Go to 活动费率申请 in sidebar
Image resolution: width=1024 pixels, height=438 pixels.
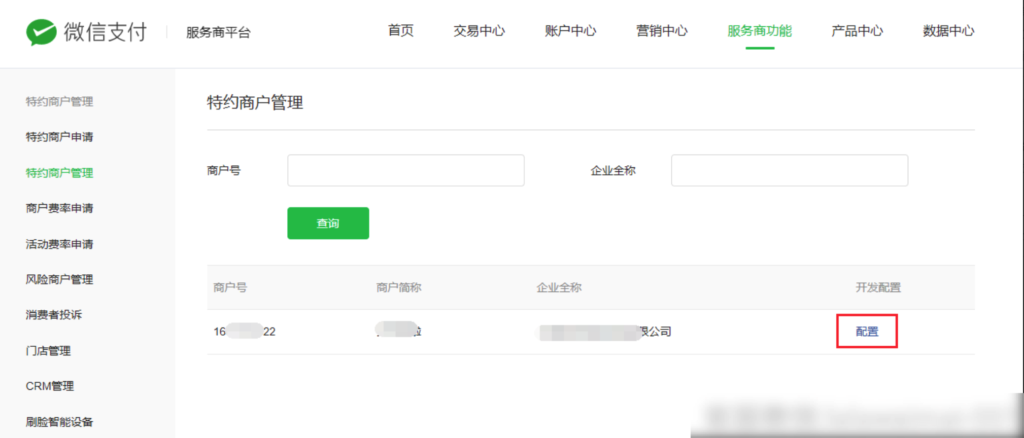[x=59, y=244]
